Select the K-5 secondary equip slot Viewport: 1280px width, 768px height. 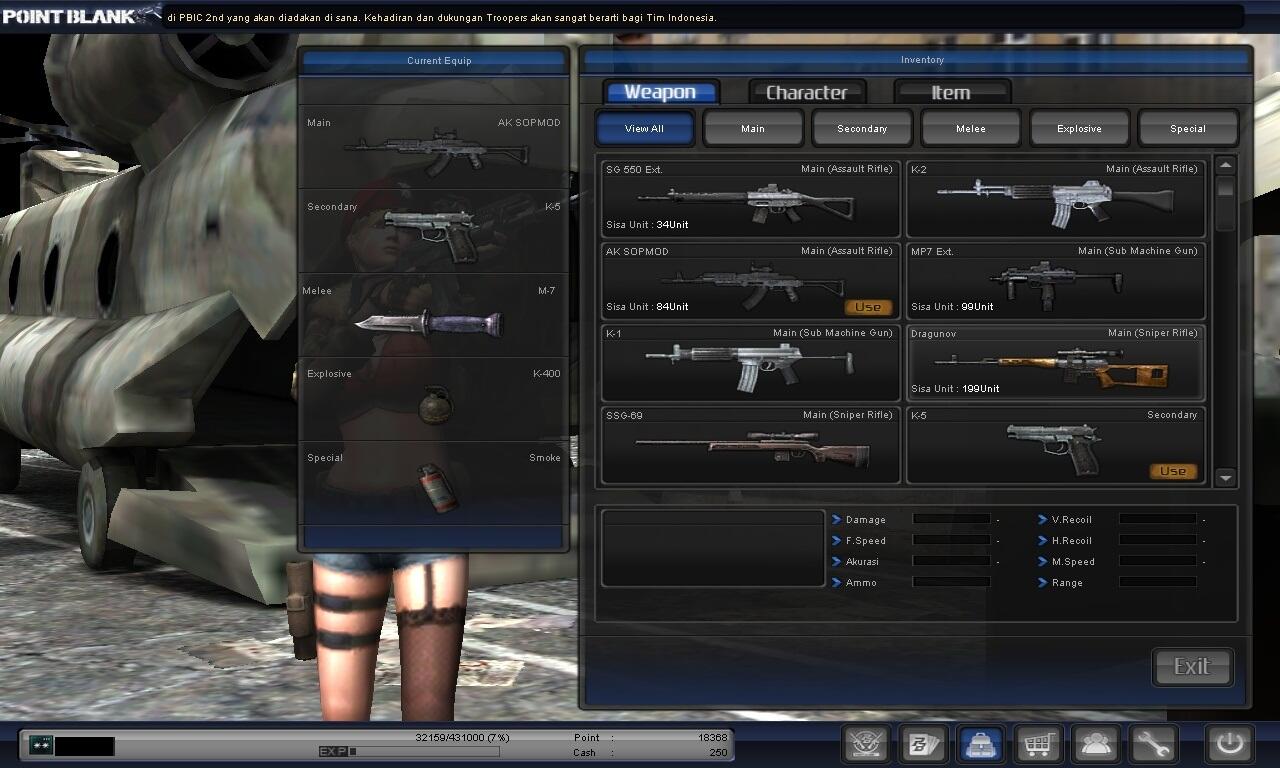point(434,232)
